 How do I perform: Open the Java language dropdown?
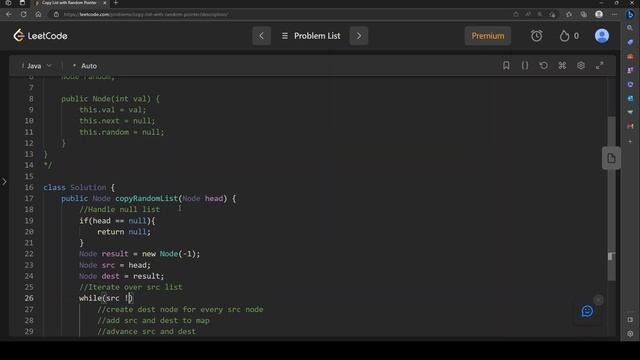[x=37, y=66]
